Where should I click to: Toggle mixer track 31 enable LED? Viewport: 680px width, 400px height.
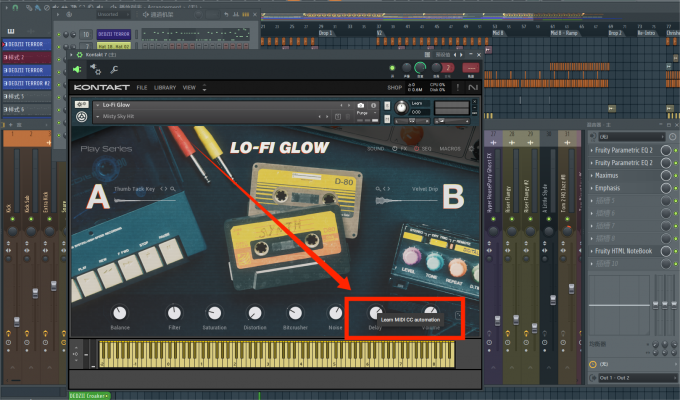tap(567, 219)
